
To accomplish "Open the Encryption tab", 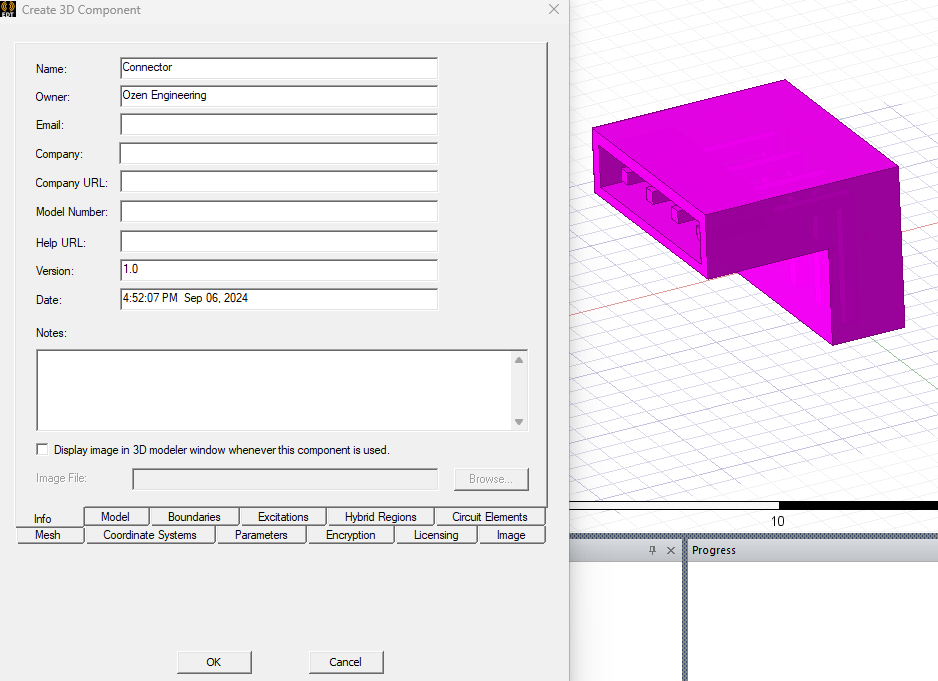I will 351,535.
